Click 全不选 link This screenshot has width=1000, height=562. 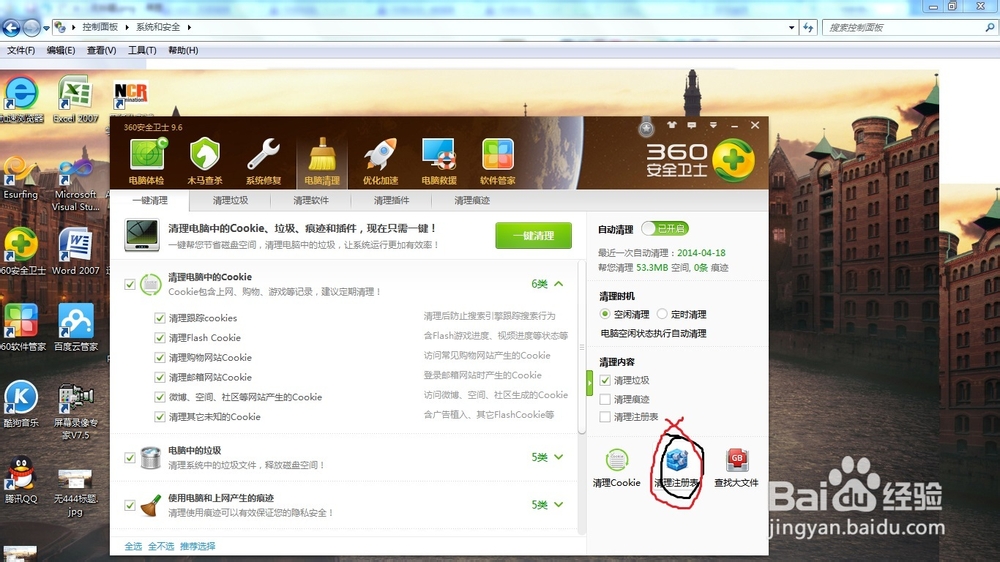click(x=161, y=546)
